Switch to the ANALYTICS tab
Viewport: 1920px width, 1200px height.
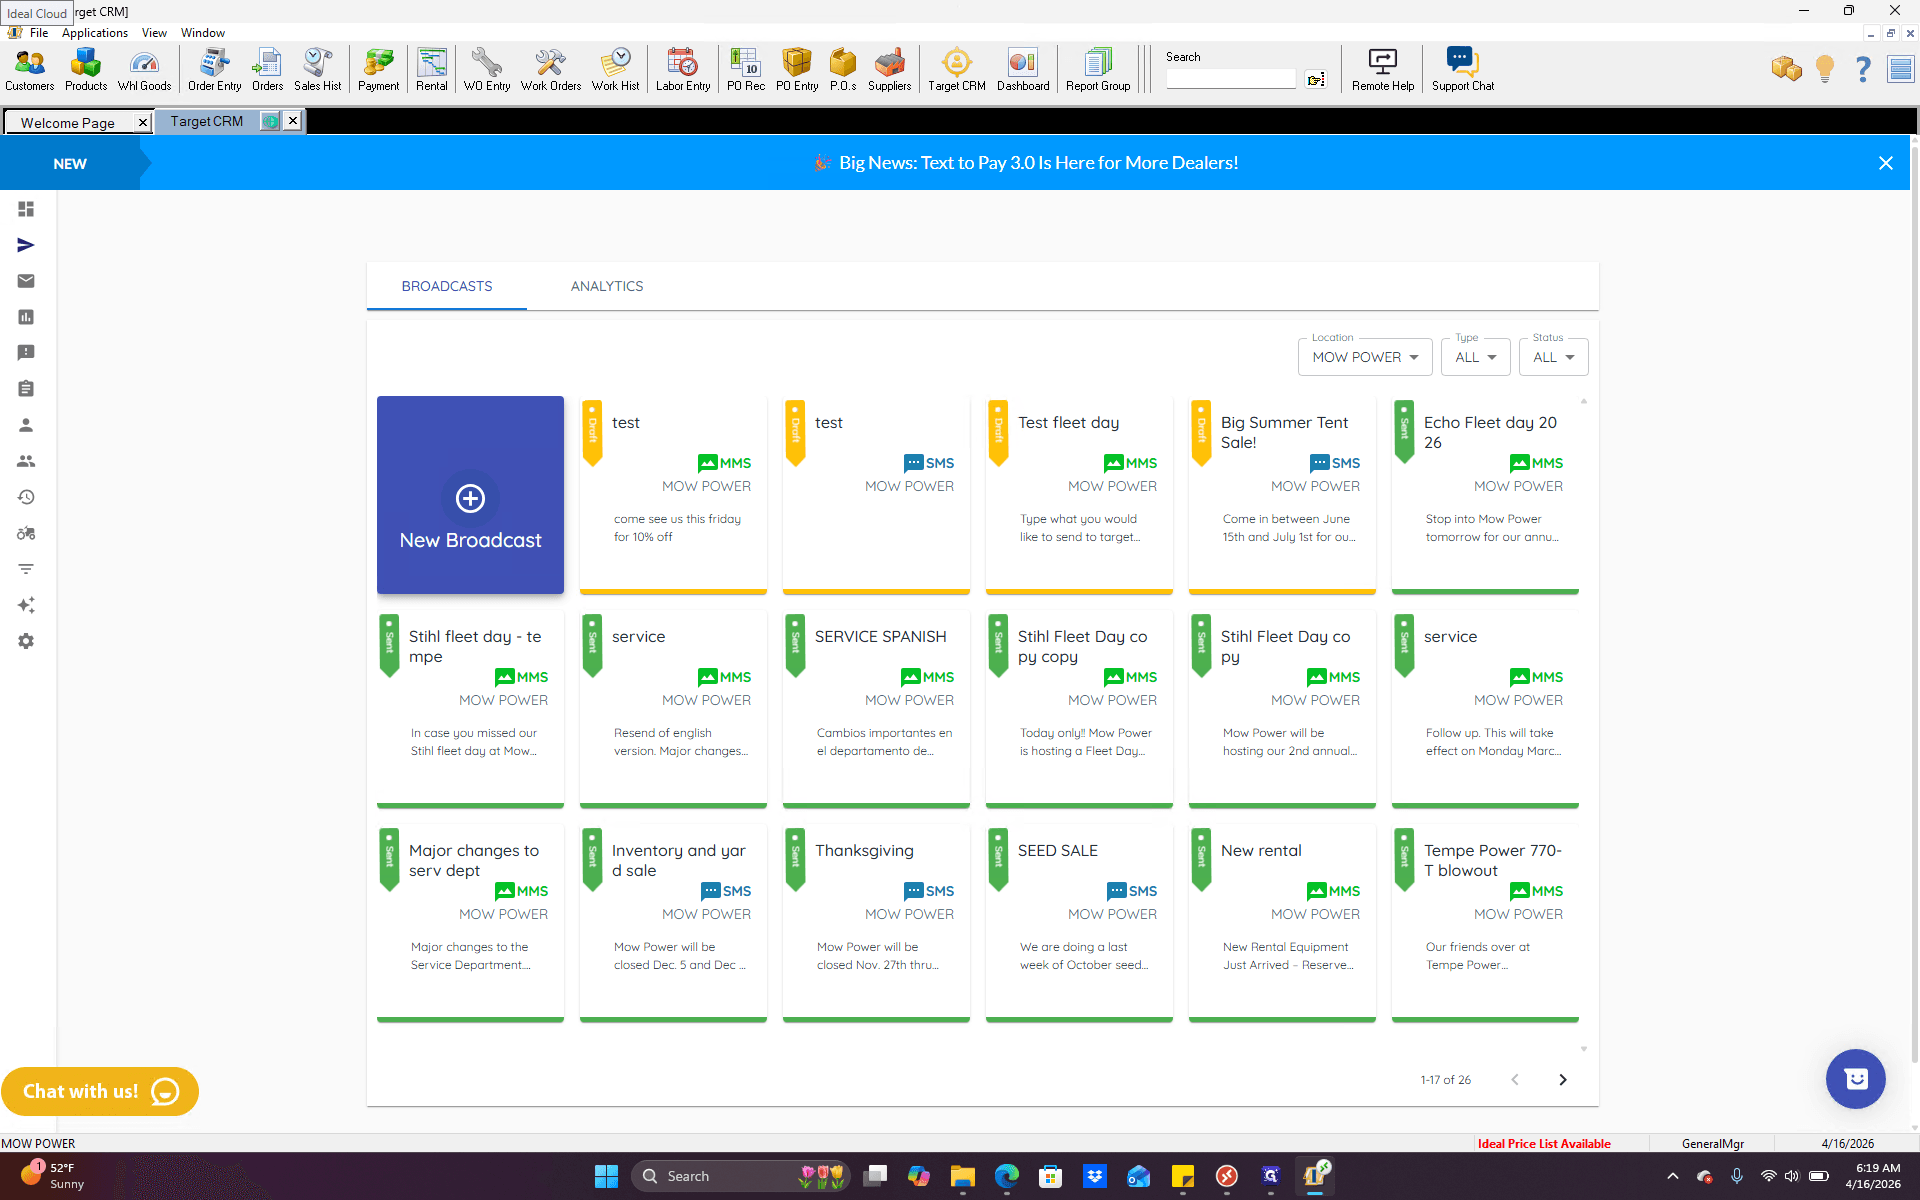tap(607, 286)
